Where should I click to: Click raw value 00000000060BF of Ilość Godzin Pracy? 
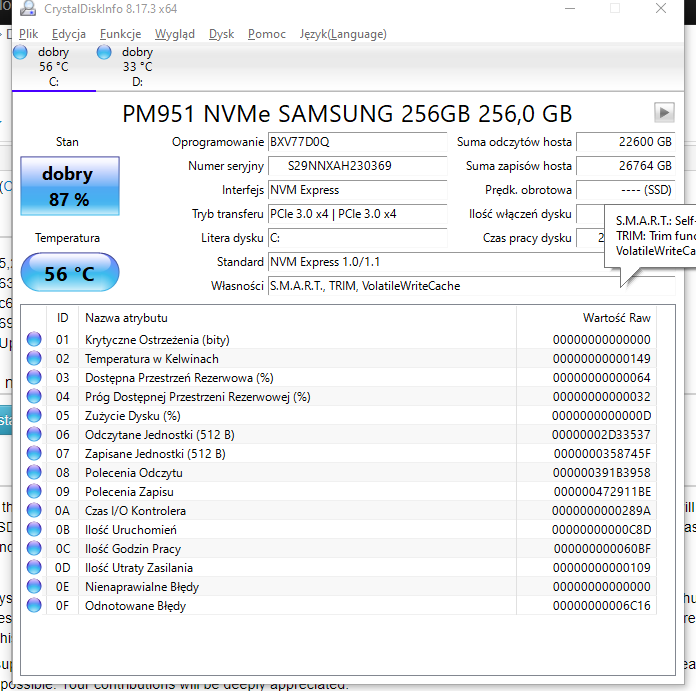click(x=602, y=549)
